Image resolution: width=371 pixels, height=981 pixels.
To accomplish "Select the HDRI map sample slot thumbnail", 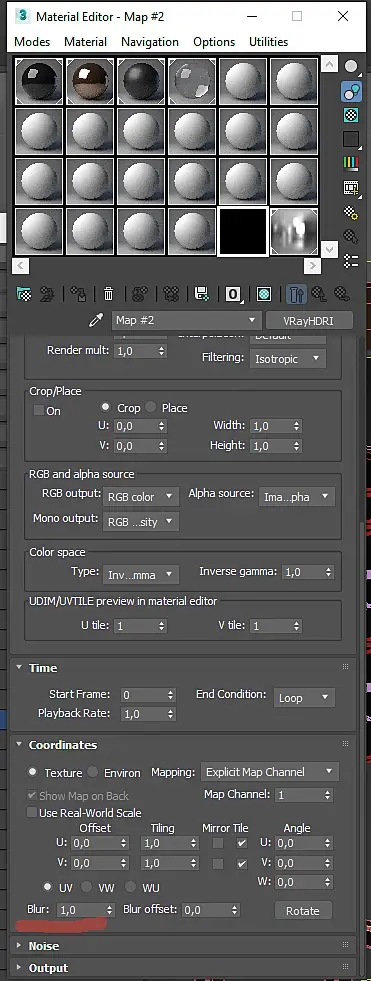I will (293, 231).
